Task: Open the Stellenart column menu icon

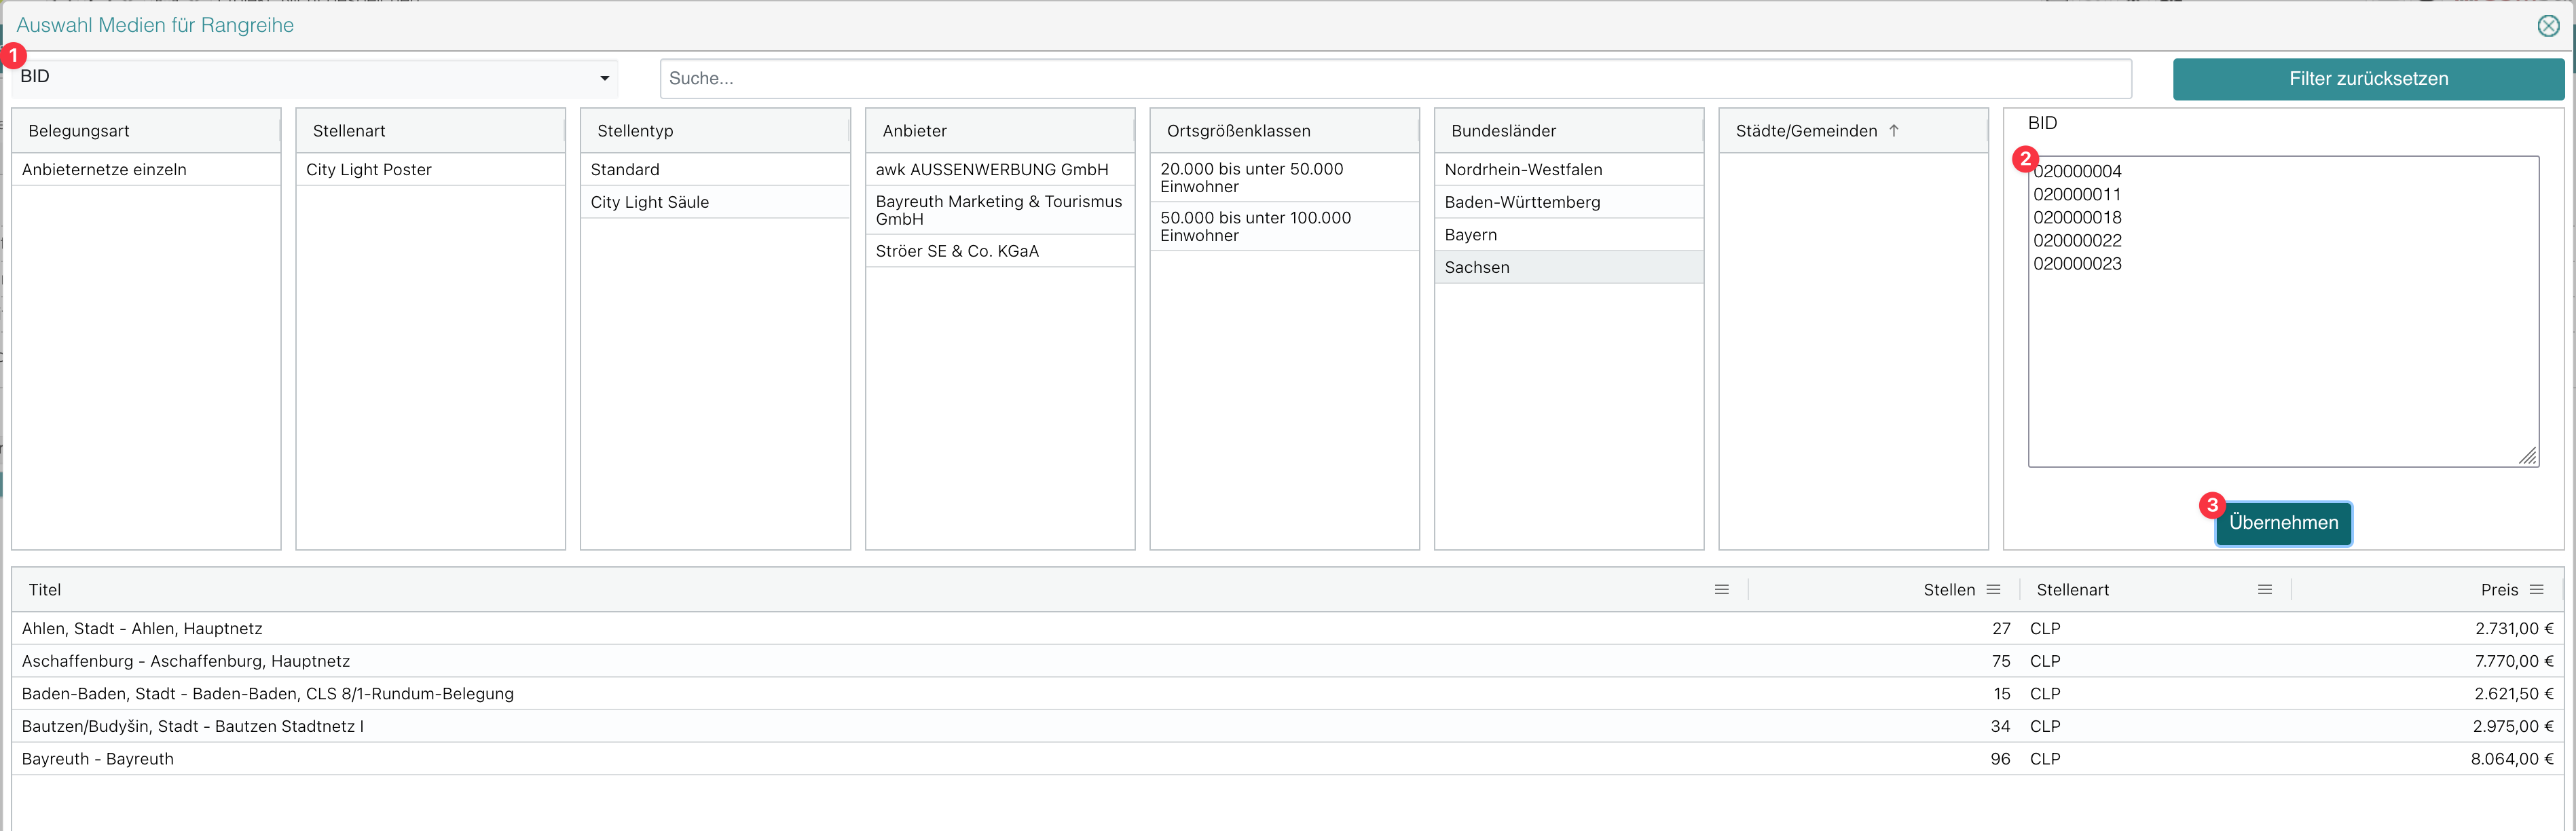Action: click(2265, 590)
